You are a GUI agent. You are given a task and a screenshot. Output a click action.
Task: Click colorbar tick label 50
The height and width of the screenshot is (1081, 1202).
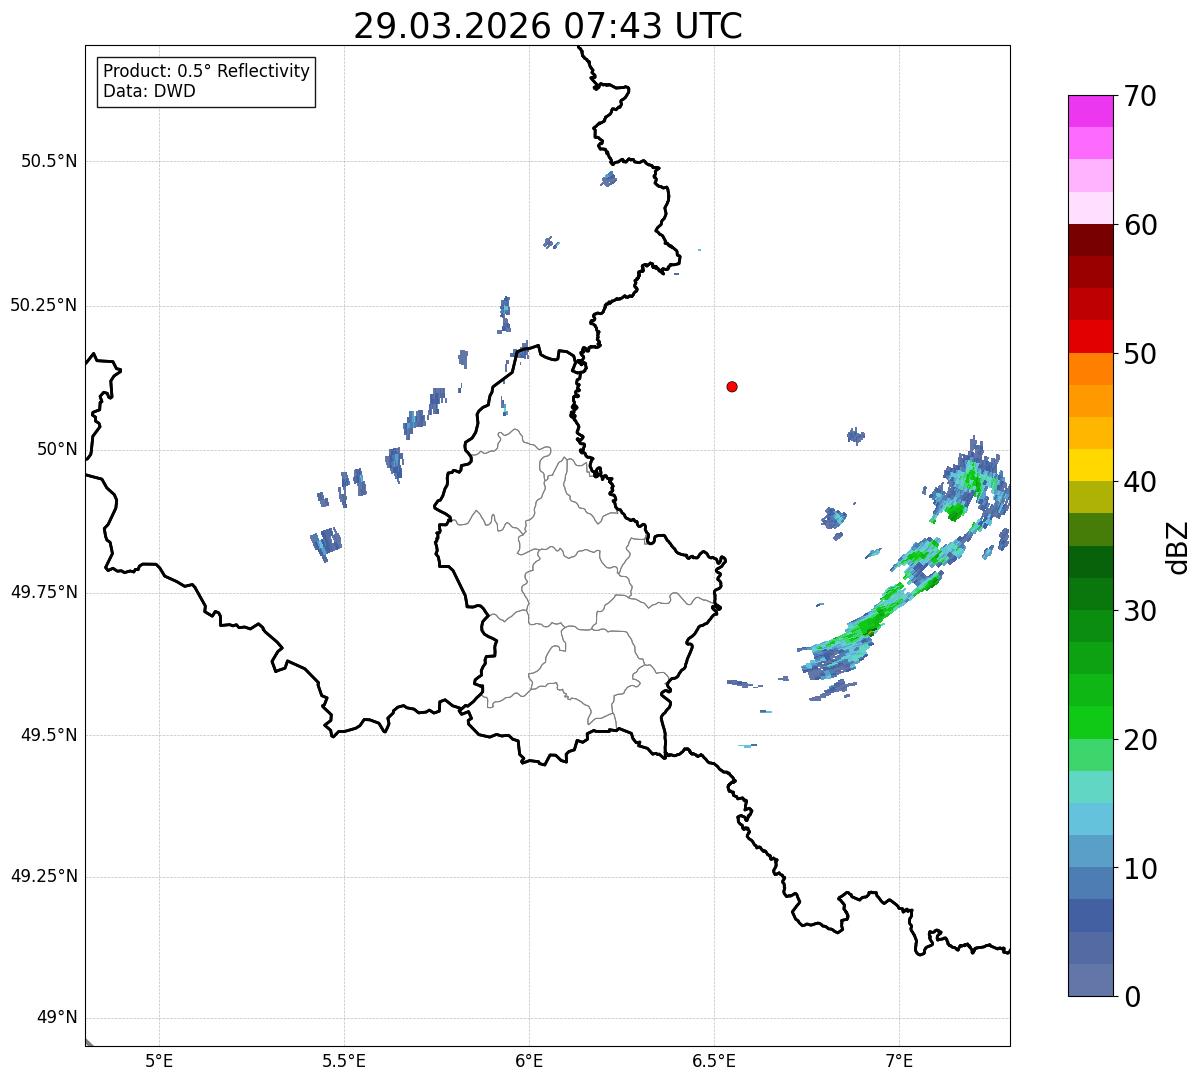tap(1140, 354)
